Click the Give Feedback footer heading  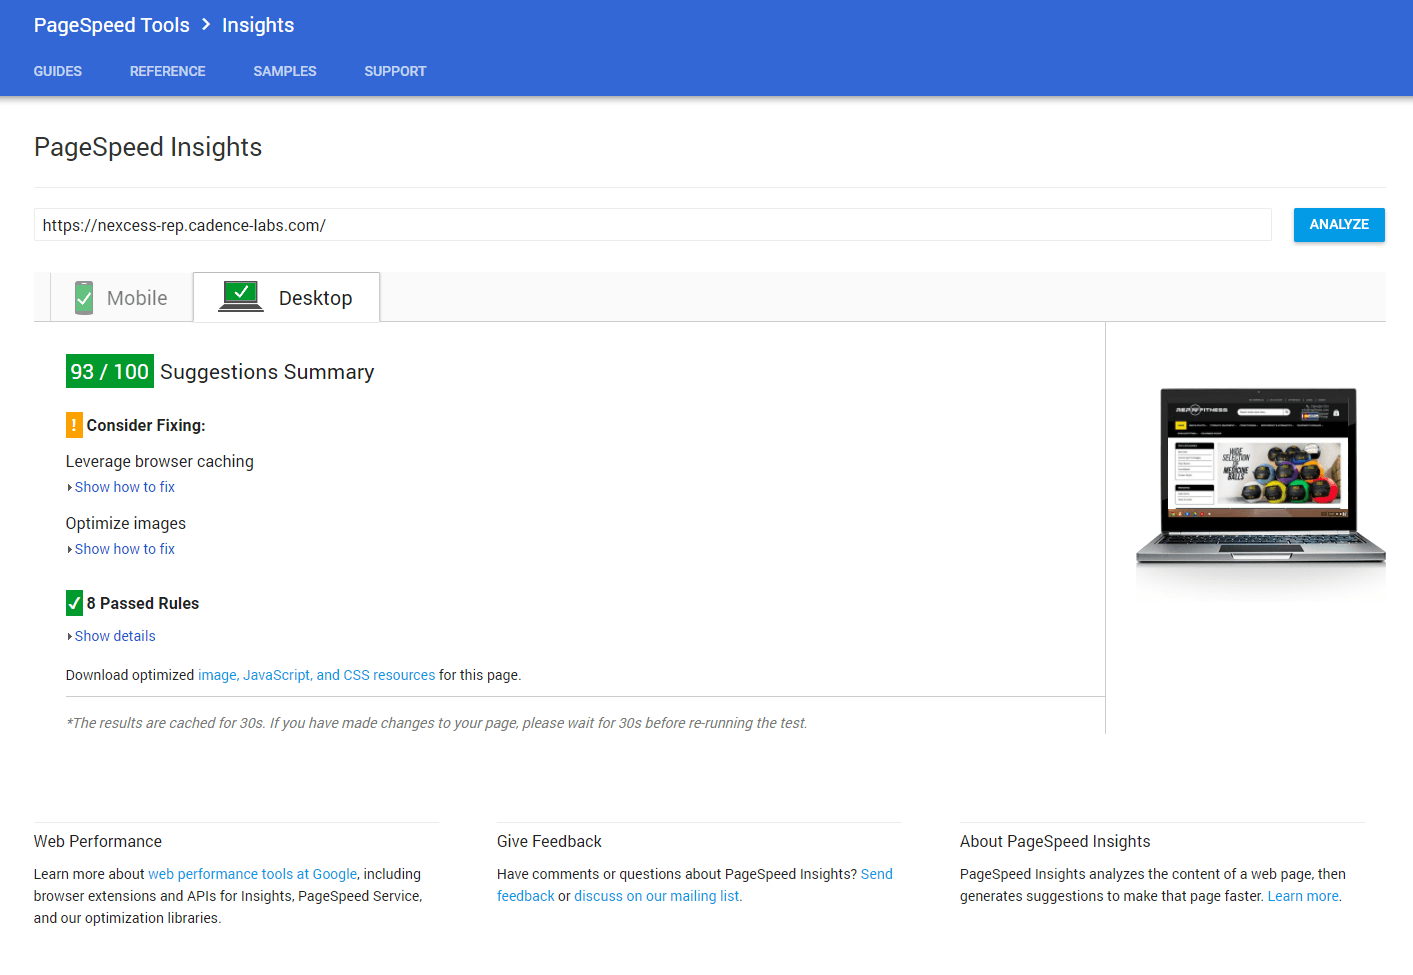[x=549, y=841]
